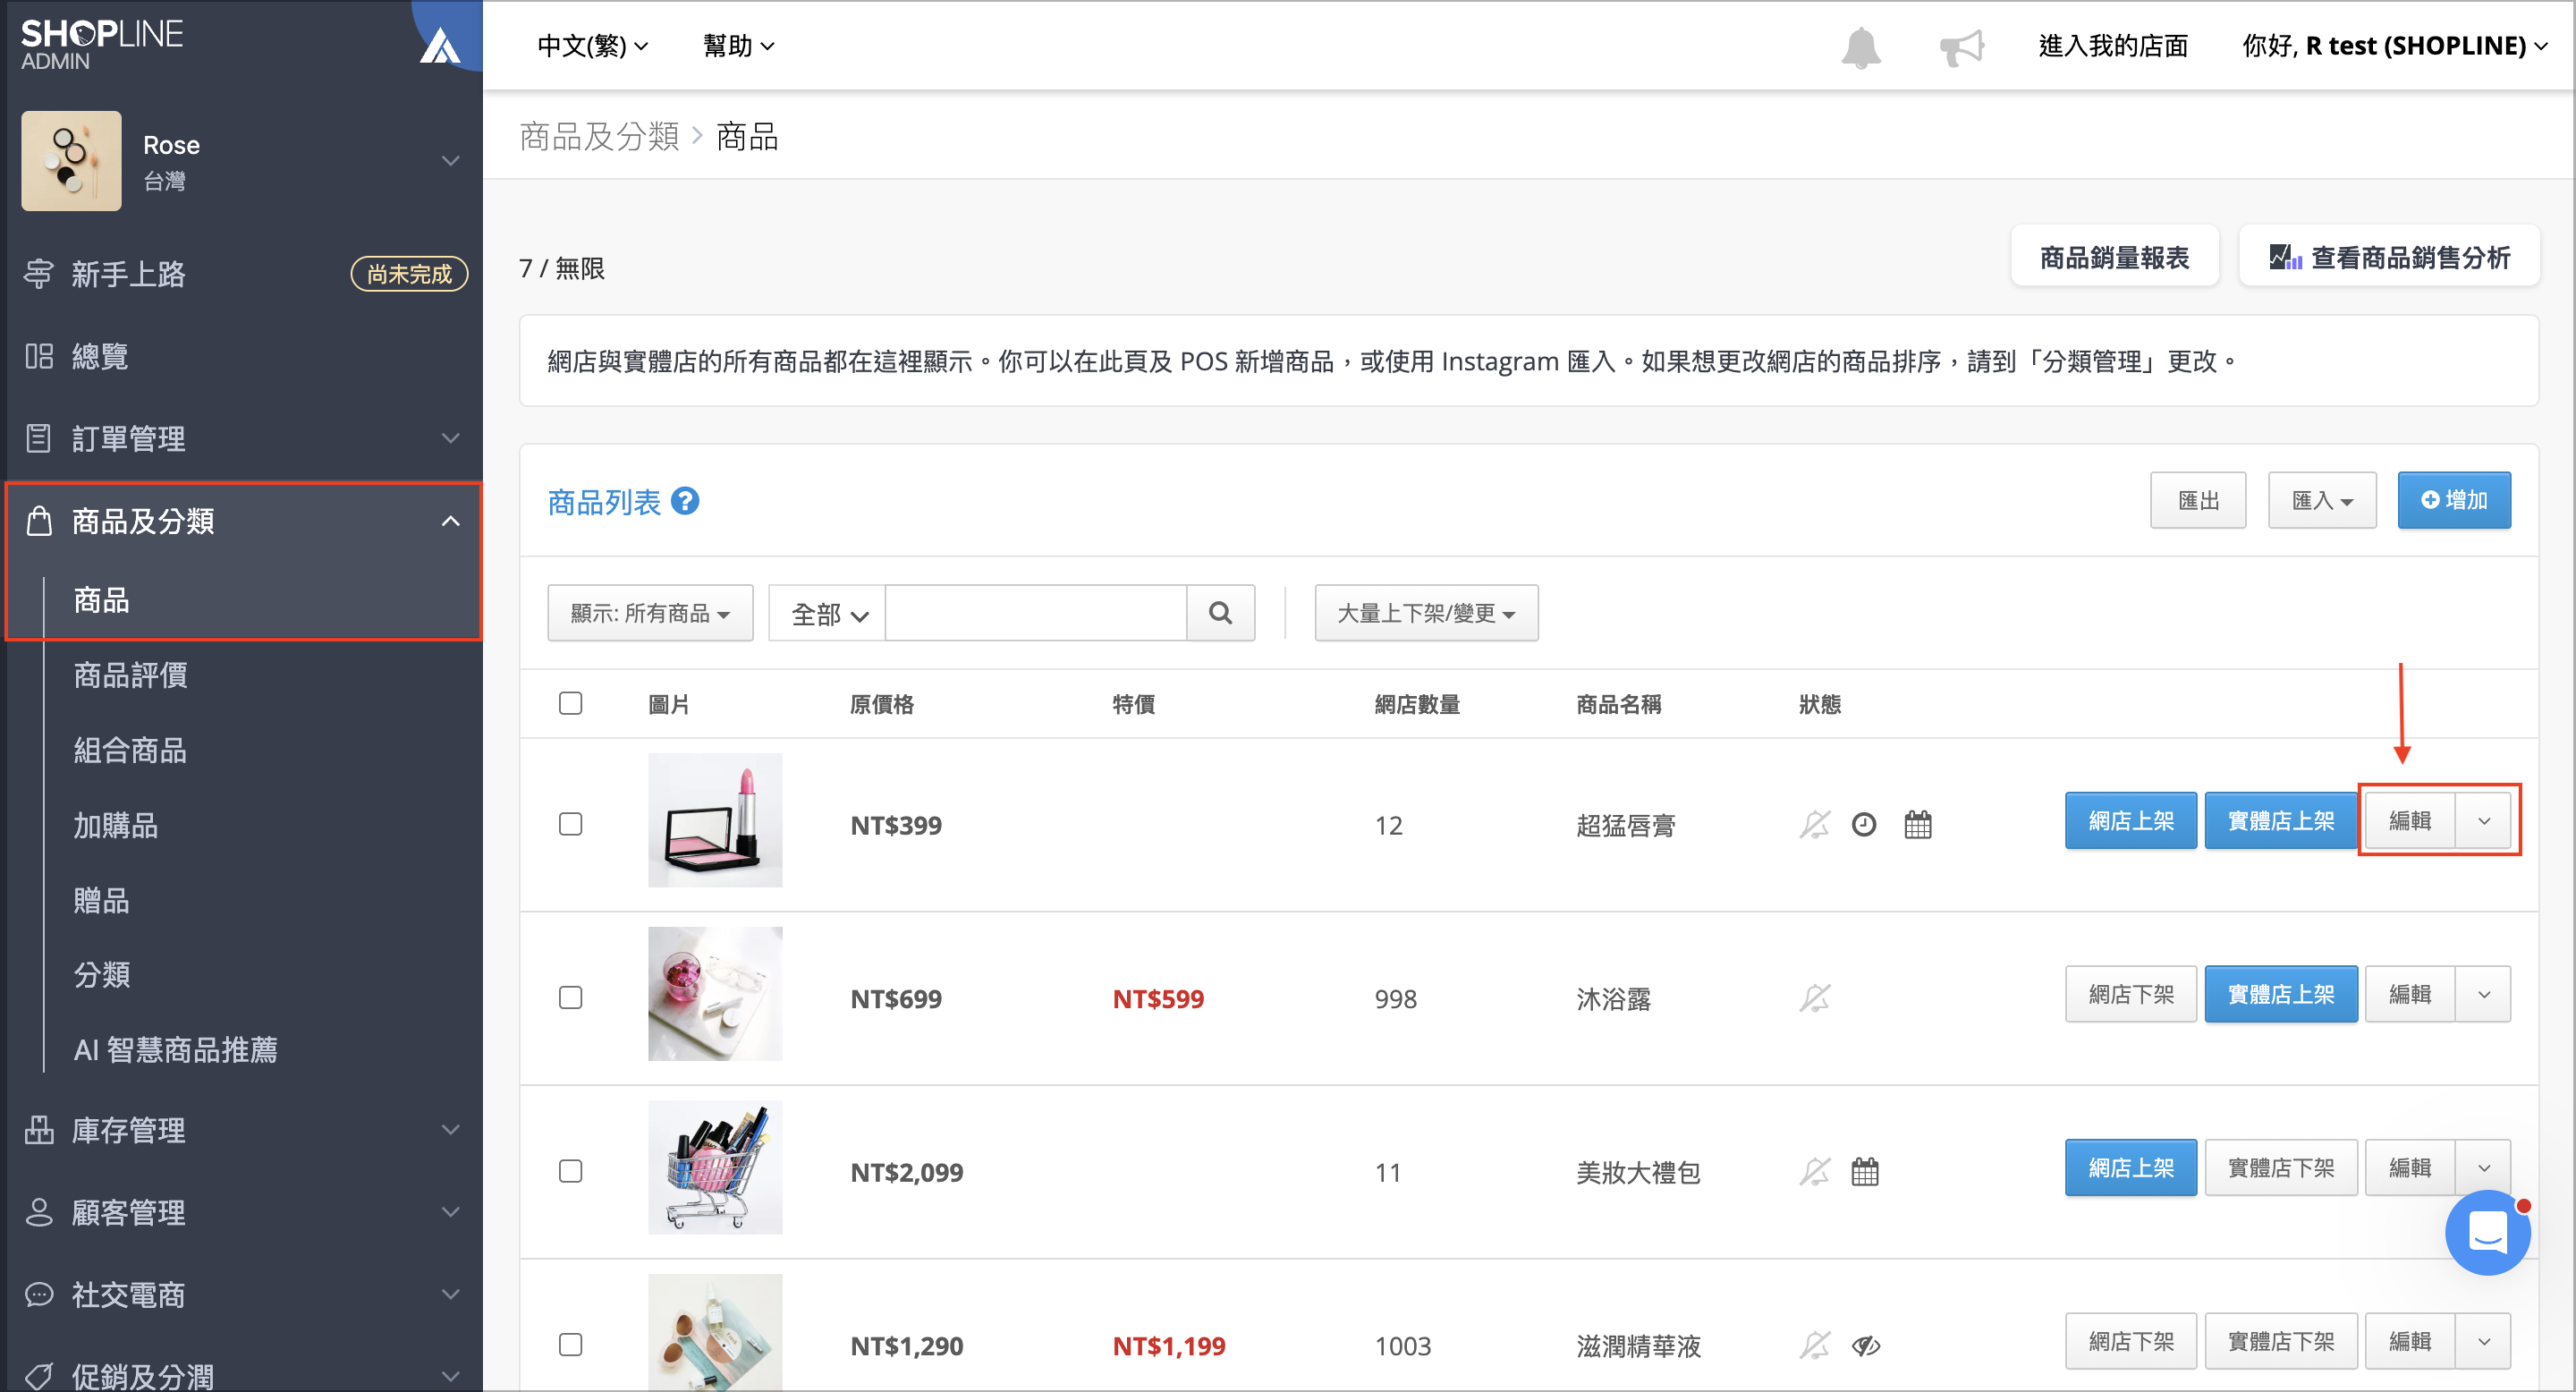
Task: Check the box for 滋潤精華液 row
Action: pos(571,1344)
